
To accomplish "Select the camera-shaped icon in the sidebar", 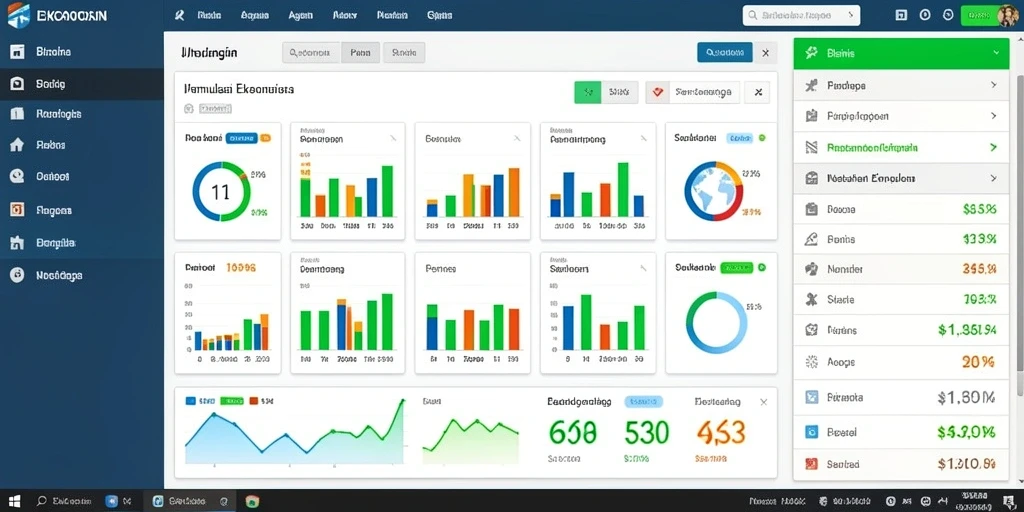I will pyautogui.click(x=17, y=84).
